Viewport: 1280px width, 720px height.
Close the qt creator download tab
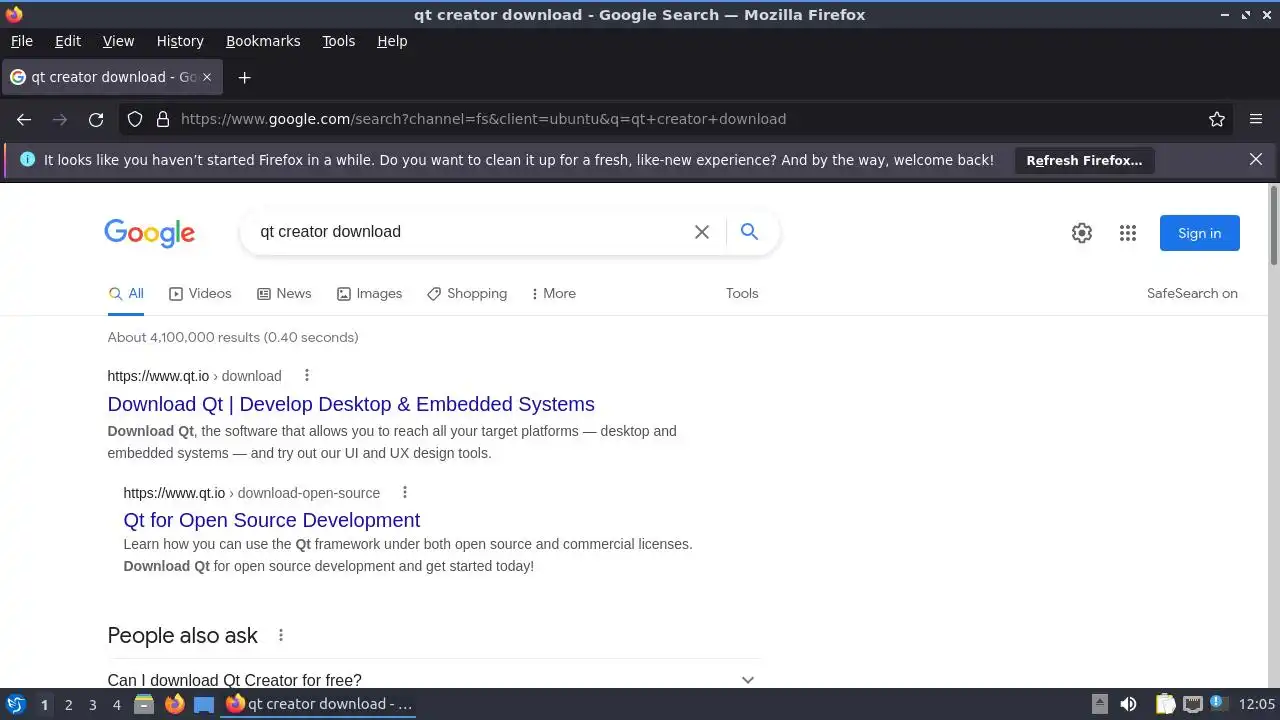coord(207,77)
